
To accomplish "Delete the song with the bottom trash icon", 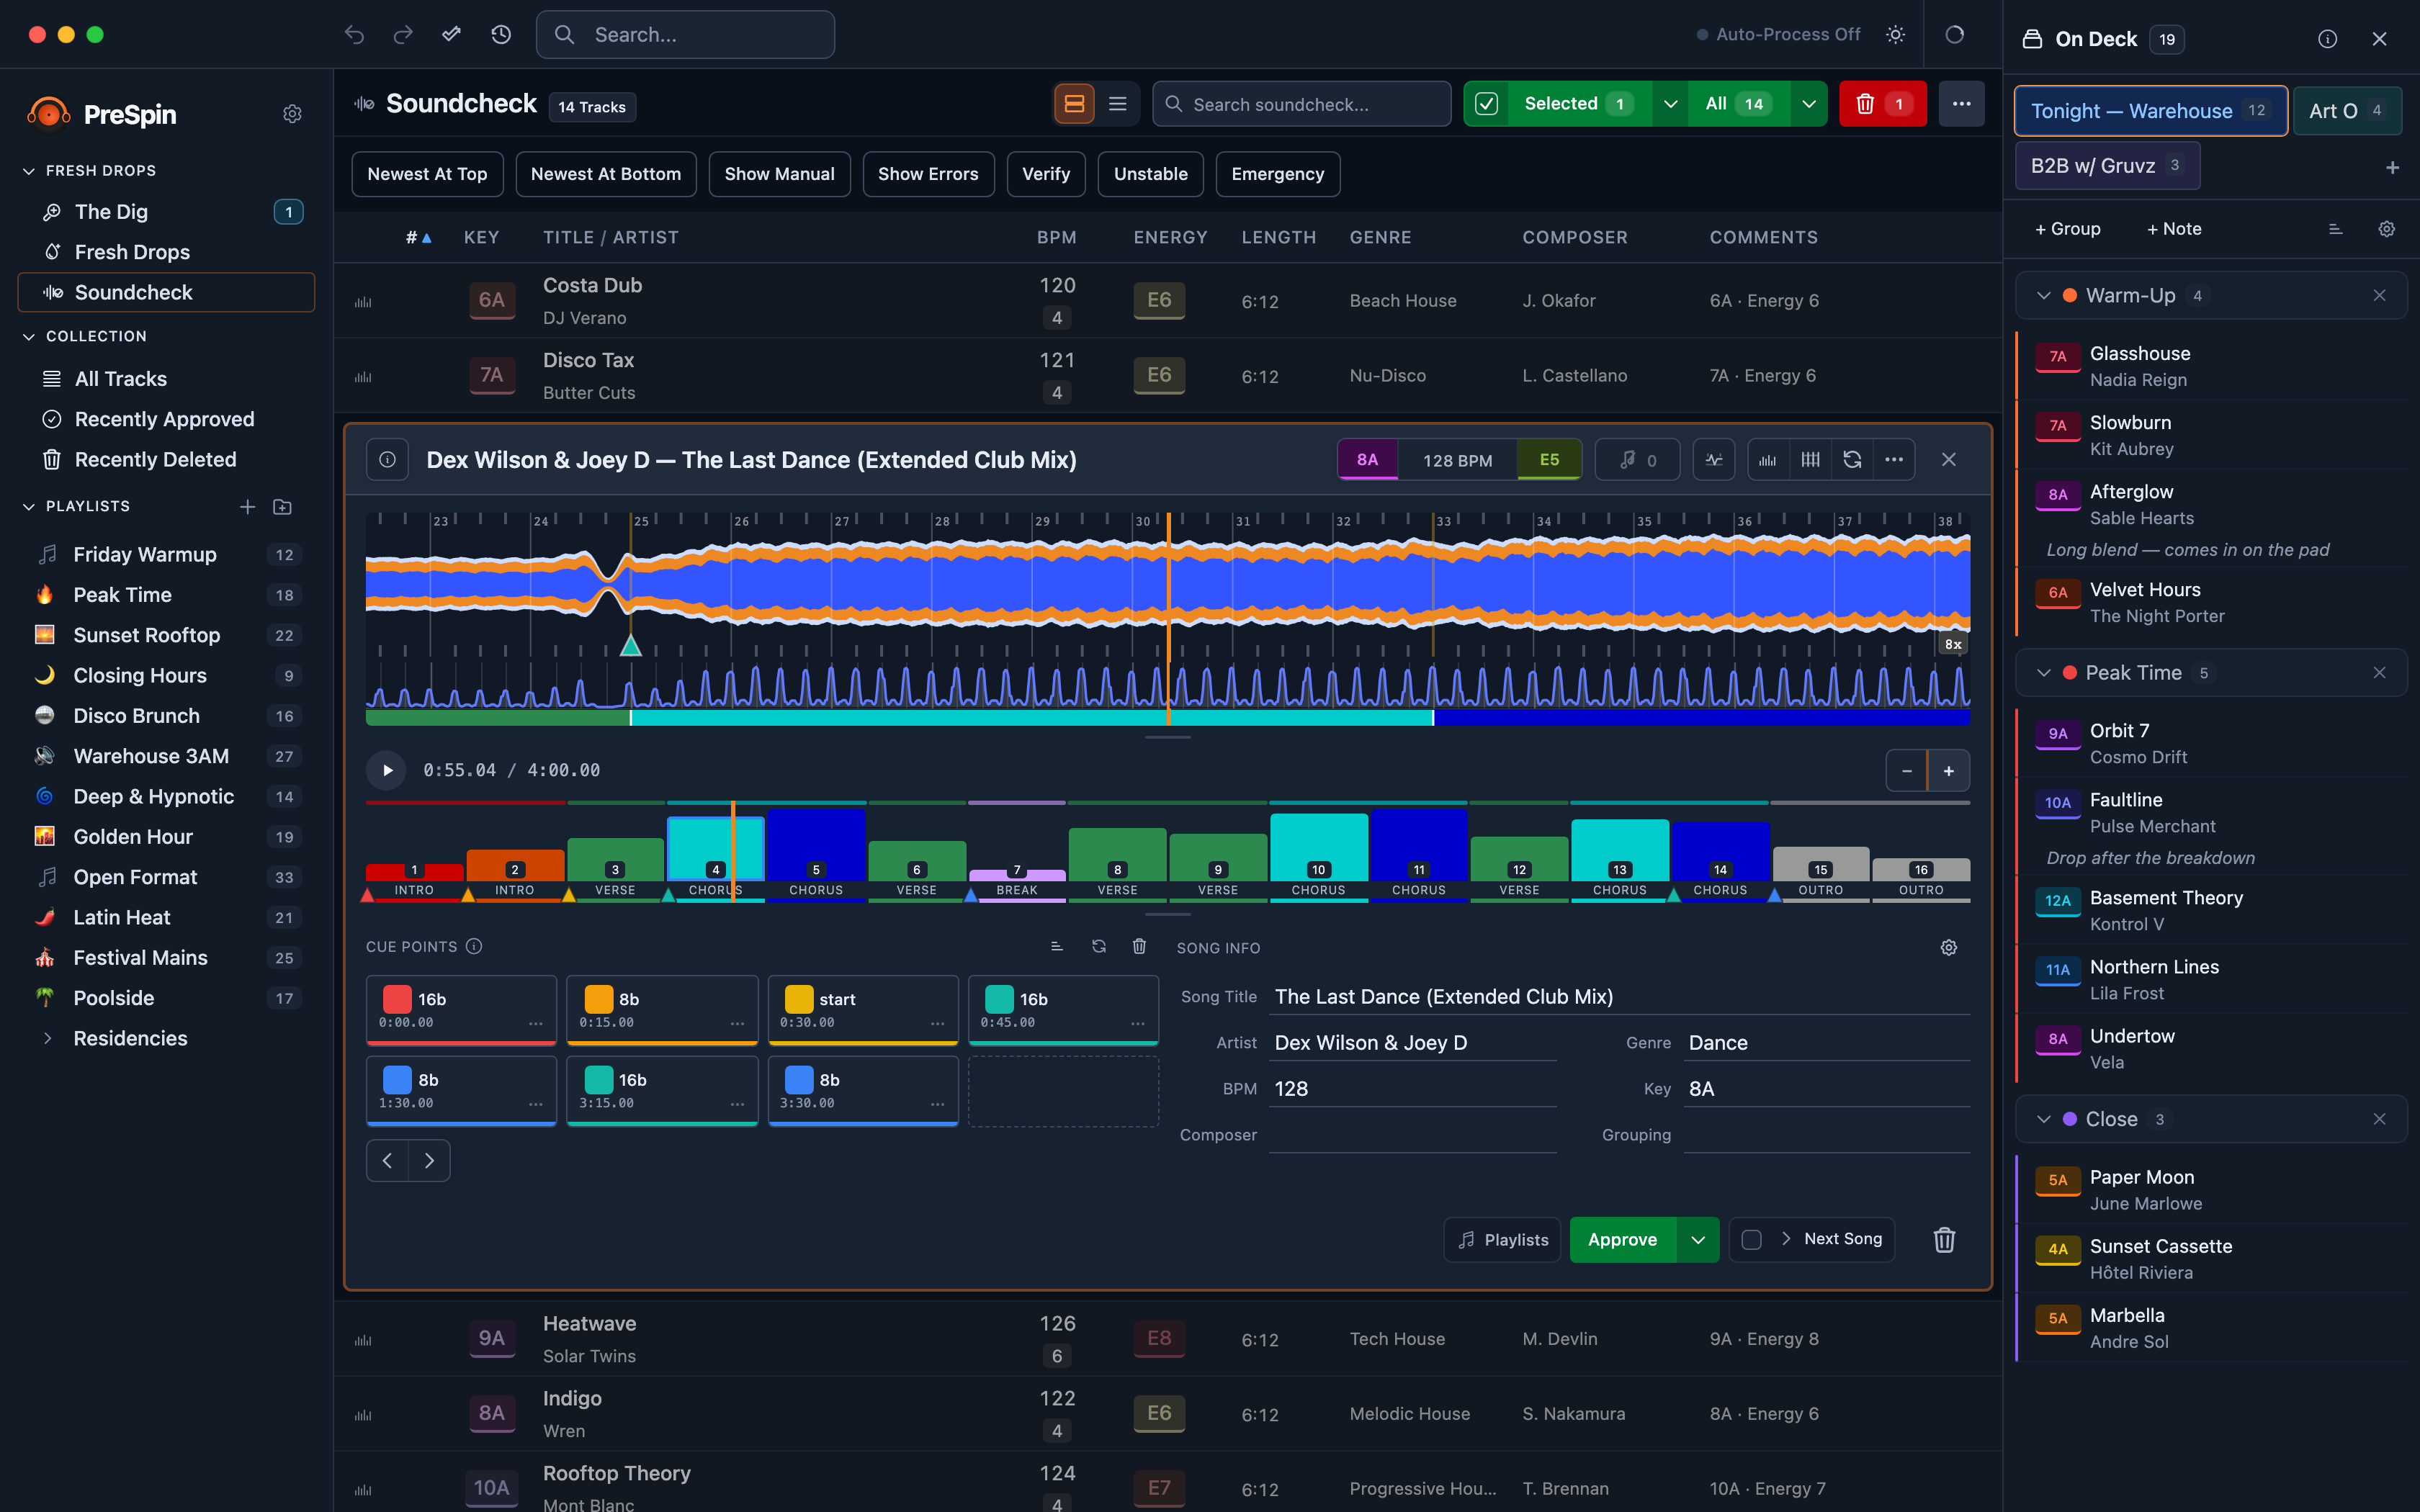I will (1944, 1240).
